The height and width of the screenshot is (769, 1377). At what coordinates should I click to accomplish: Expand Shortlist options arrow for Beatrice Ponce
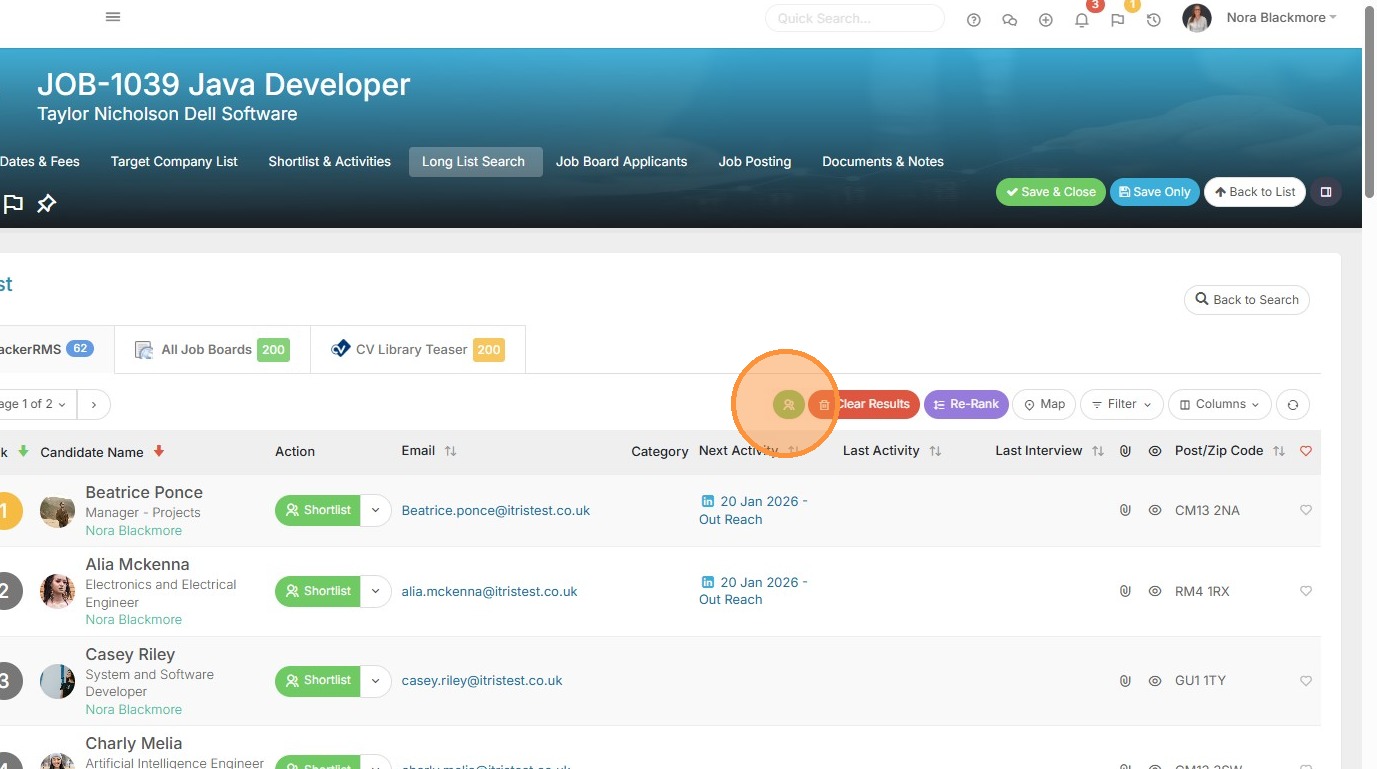pos(375,510)
